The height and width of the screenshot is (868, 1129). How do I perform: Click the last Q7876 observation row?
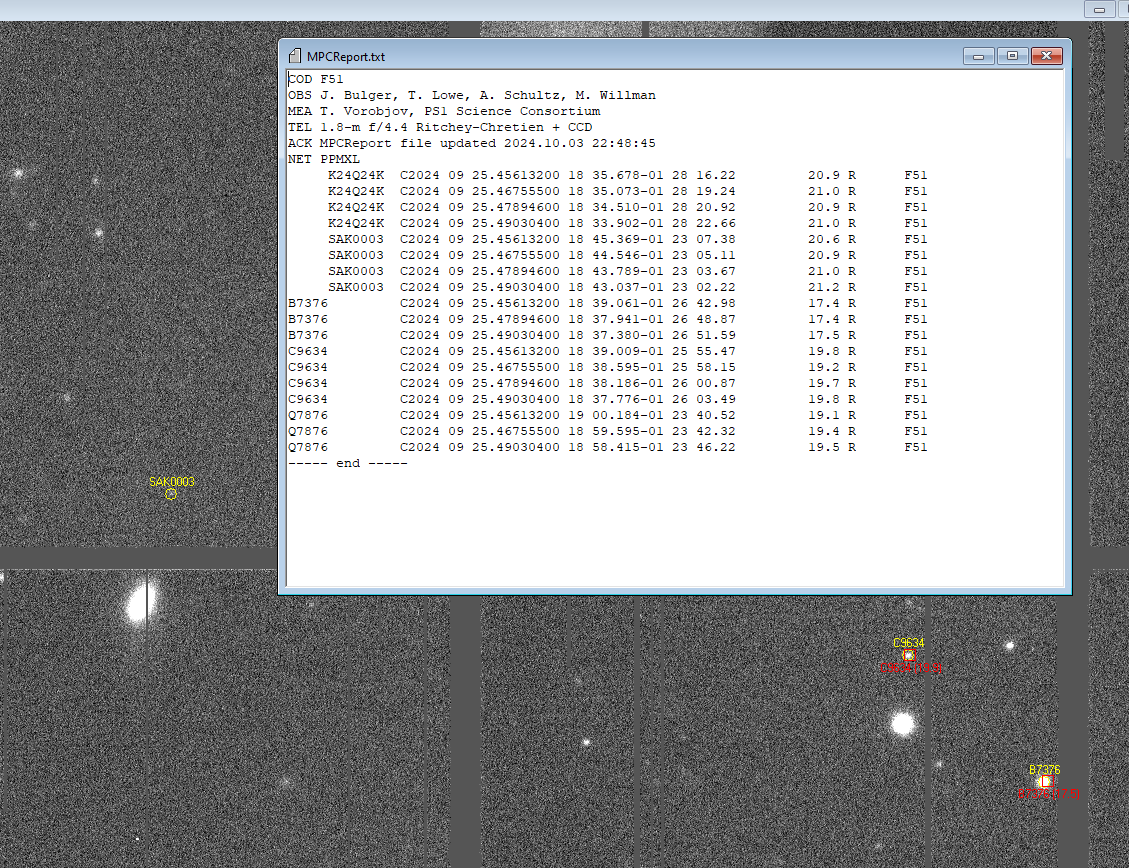click(x=606, y=447)
